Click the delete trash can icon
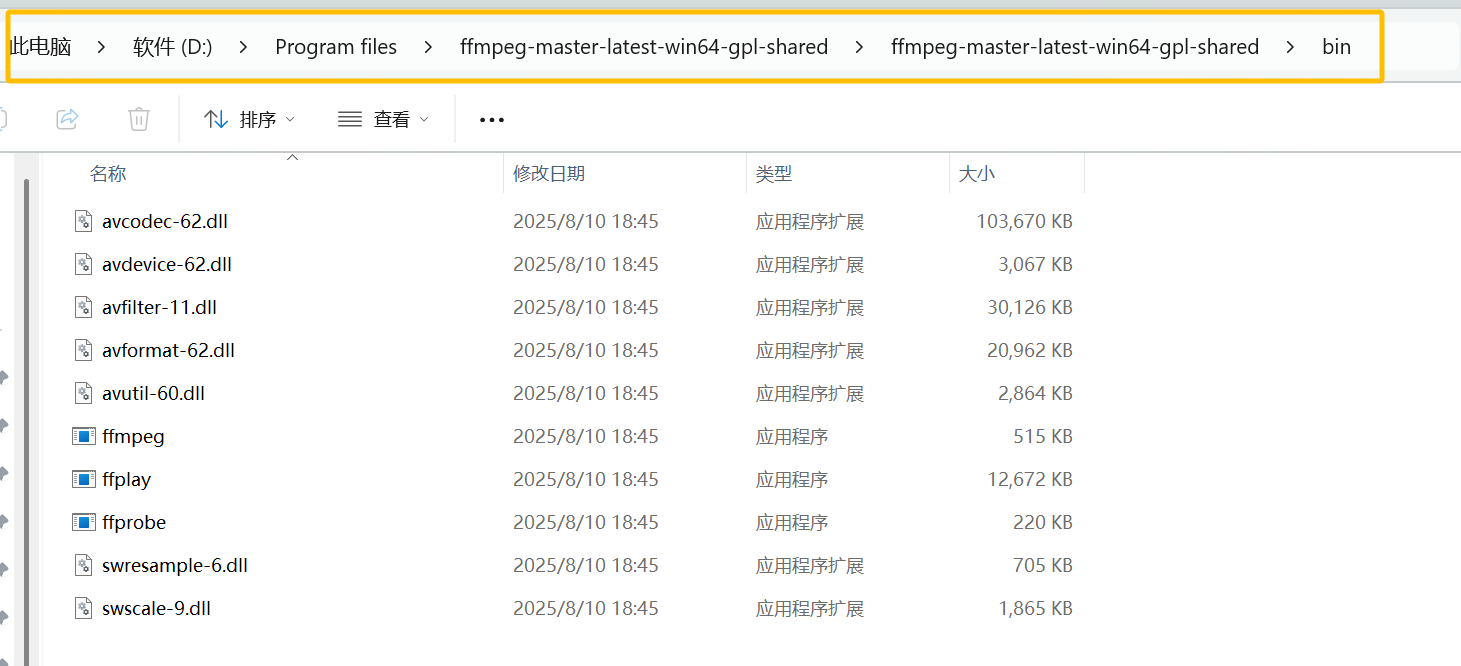The height and width of the screenshot is (666, 1461). [139, 119]
